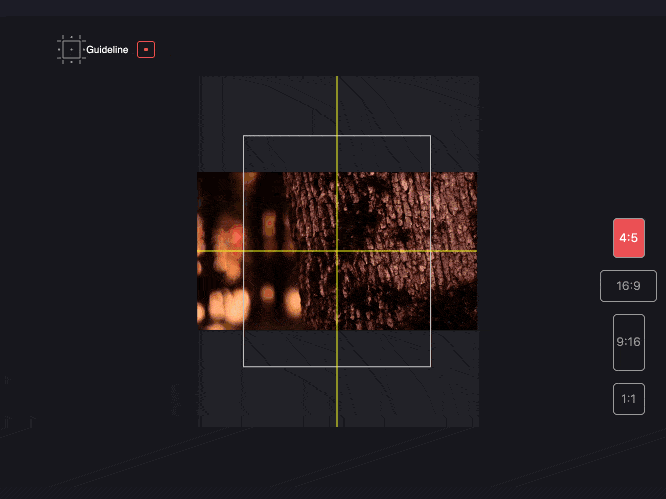Click the Guideline label text
666x499 pixels.
(x=107, y=50)
